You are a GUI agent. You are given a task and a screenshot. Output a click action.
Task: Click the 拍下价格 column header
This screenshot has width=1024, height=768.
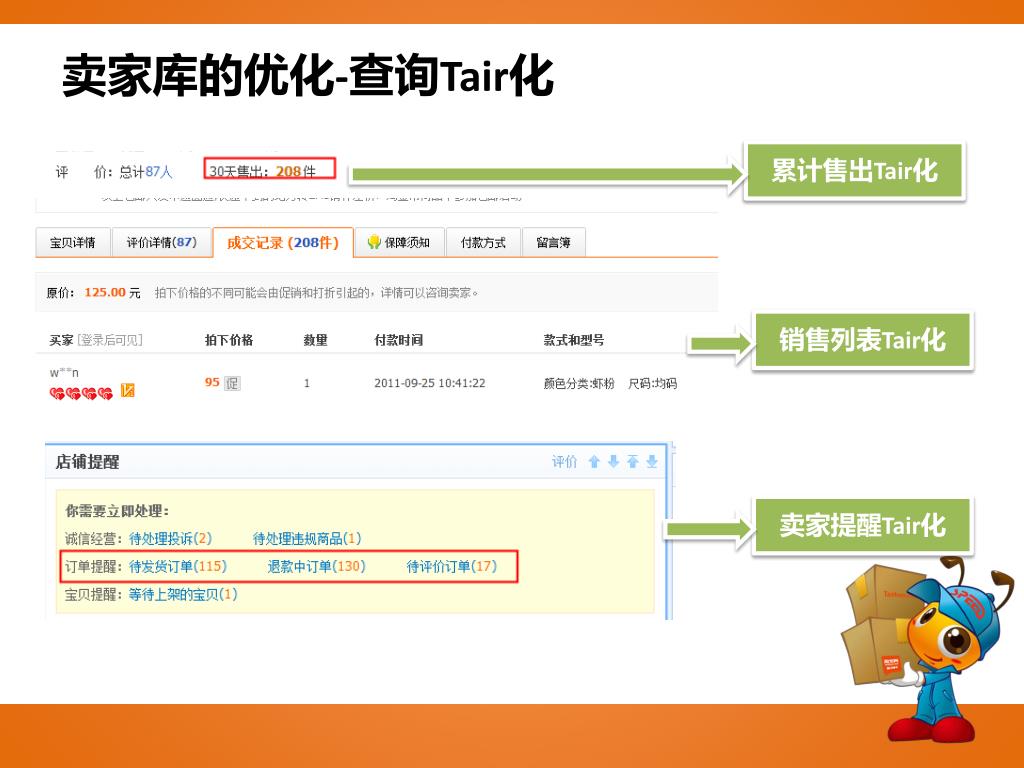[x=229, y=340]
